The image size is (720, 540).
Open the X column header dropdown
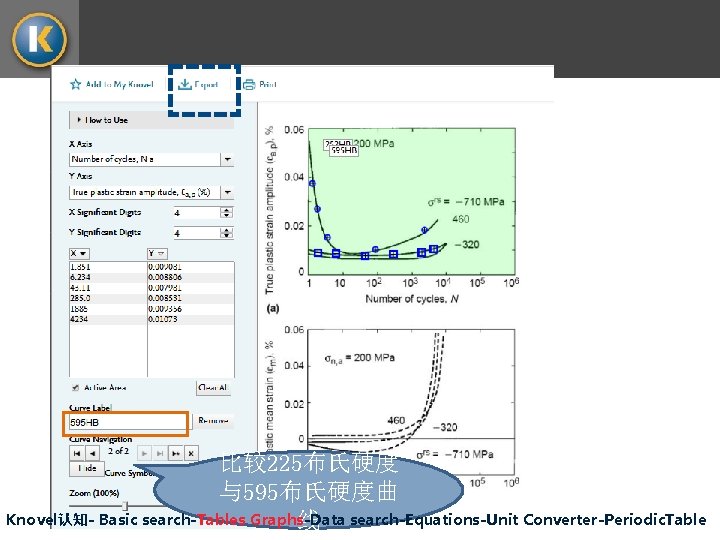pos(79,253)
